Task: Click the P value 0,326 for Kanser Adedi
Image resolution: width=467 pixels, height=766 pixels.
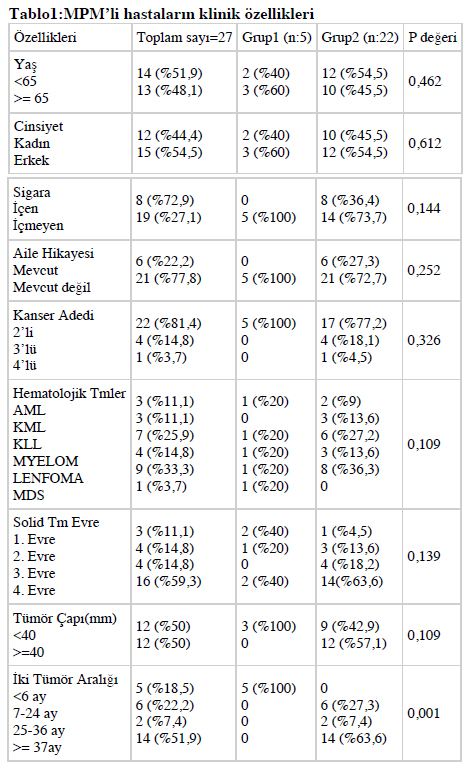Action: coord(424,340)
